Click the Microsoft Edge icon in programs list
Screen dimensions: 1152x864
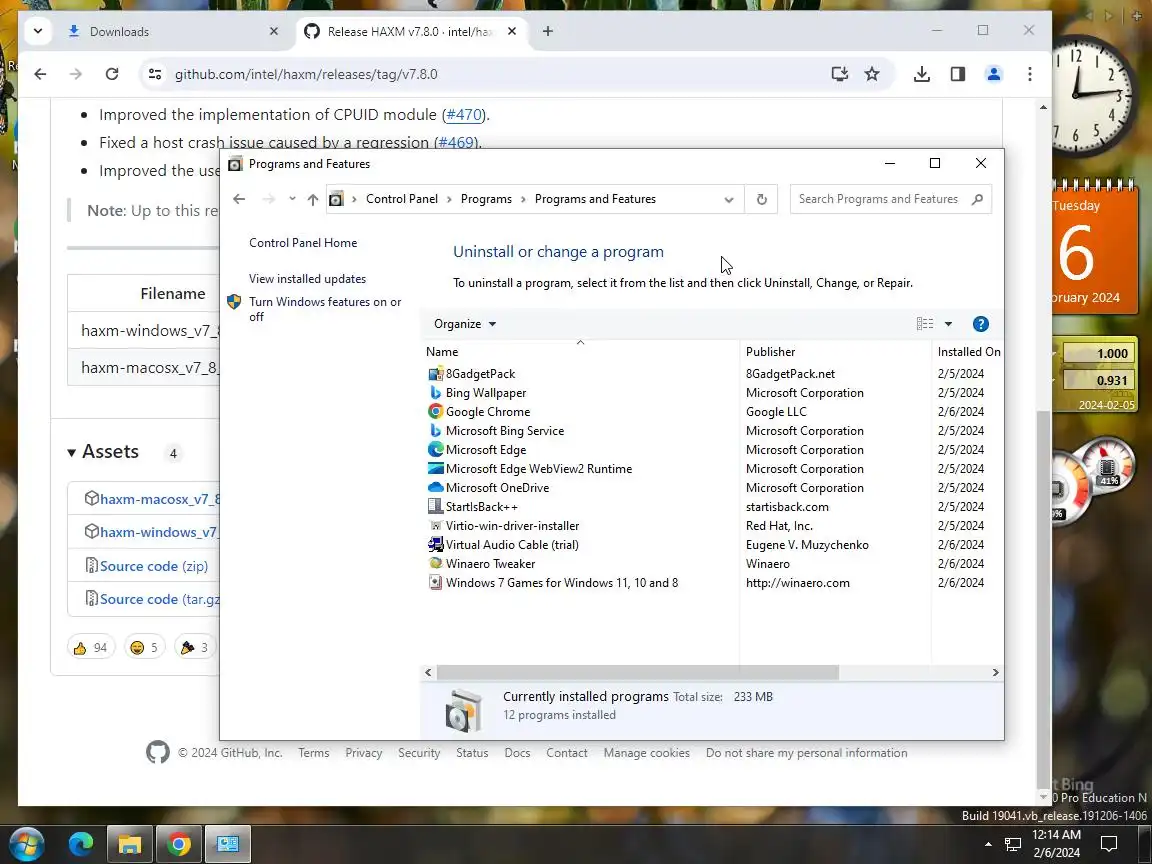[x=435, y=450]
